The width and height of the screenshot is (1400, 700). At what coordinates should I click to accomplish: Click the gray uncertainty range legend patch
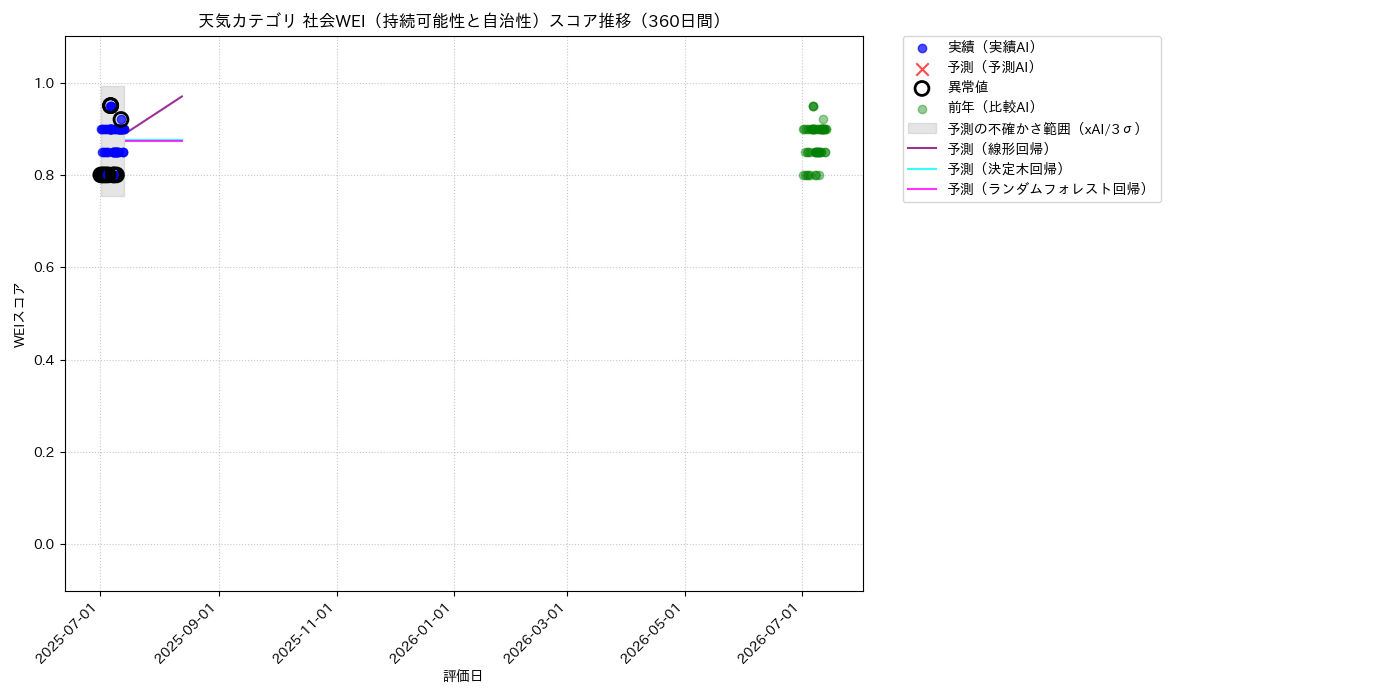point(922,129)
